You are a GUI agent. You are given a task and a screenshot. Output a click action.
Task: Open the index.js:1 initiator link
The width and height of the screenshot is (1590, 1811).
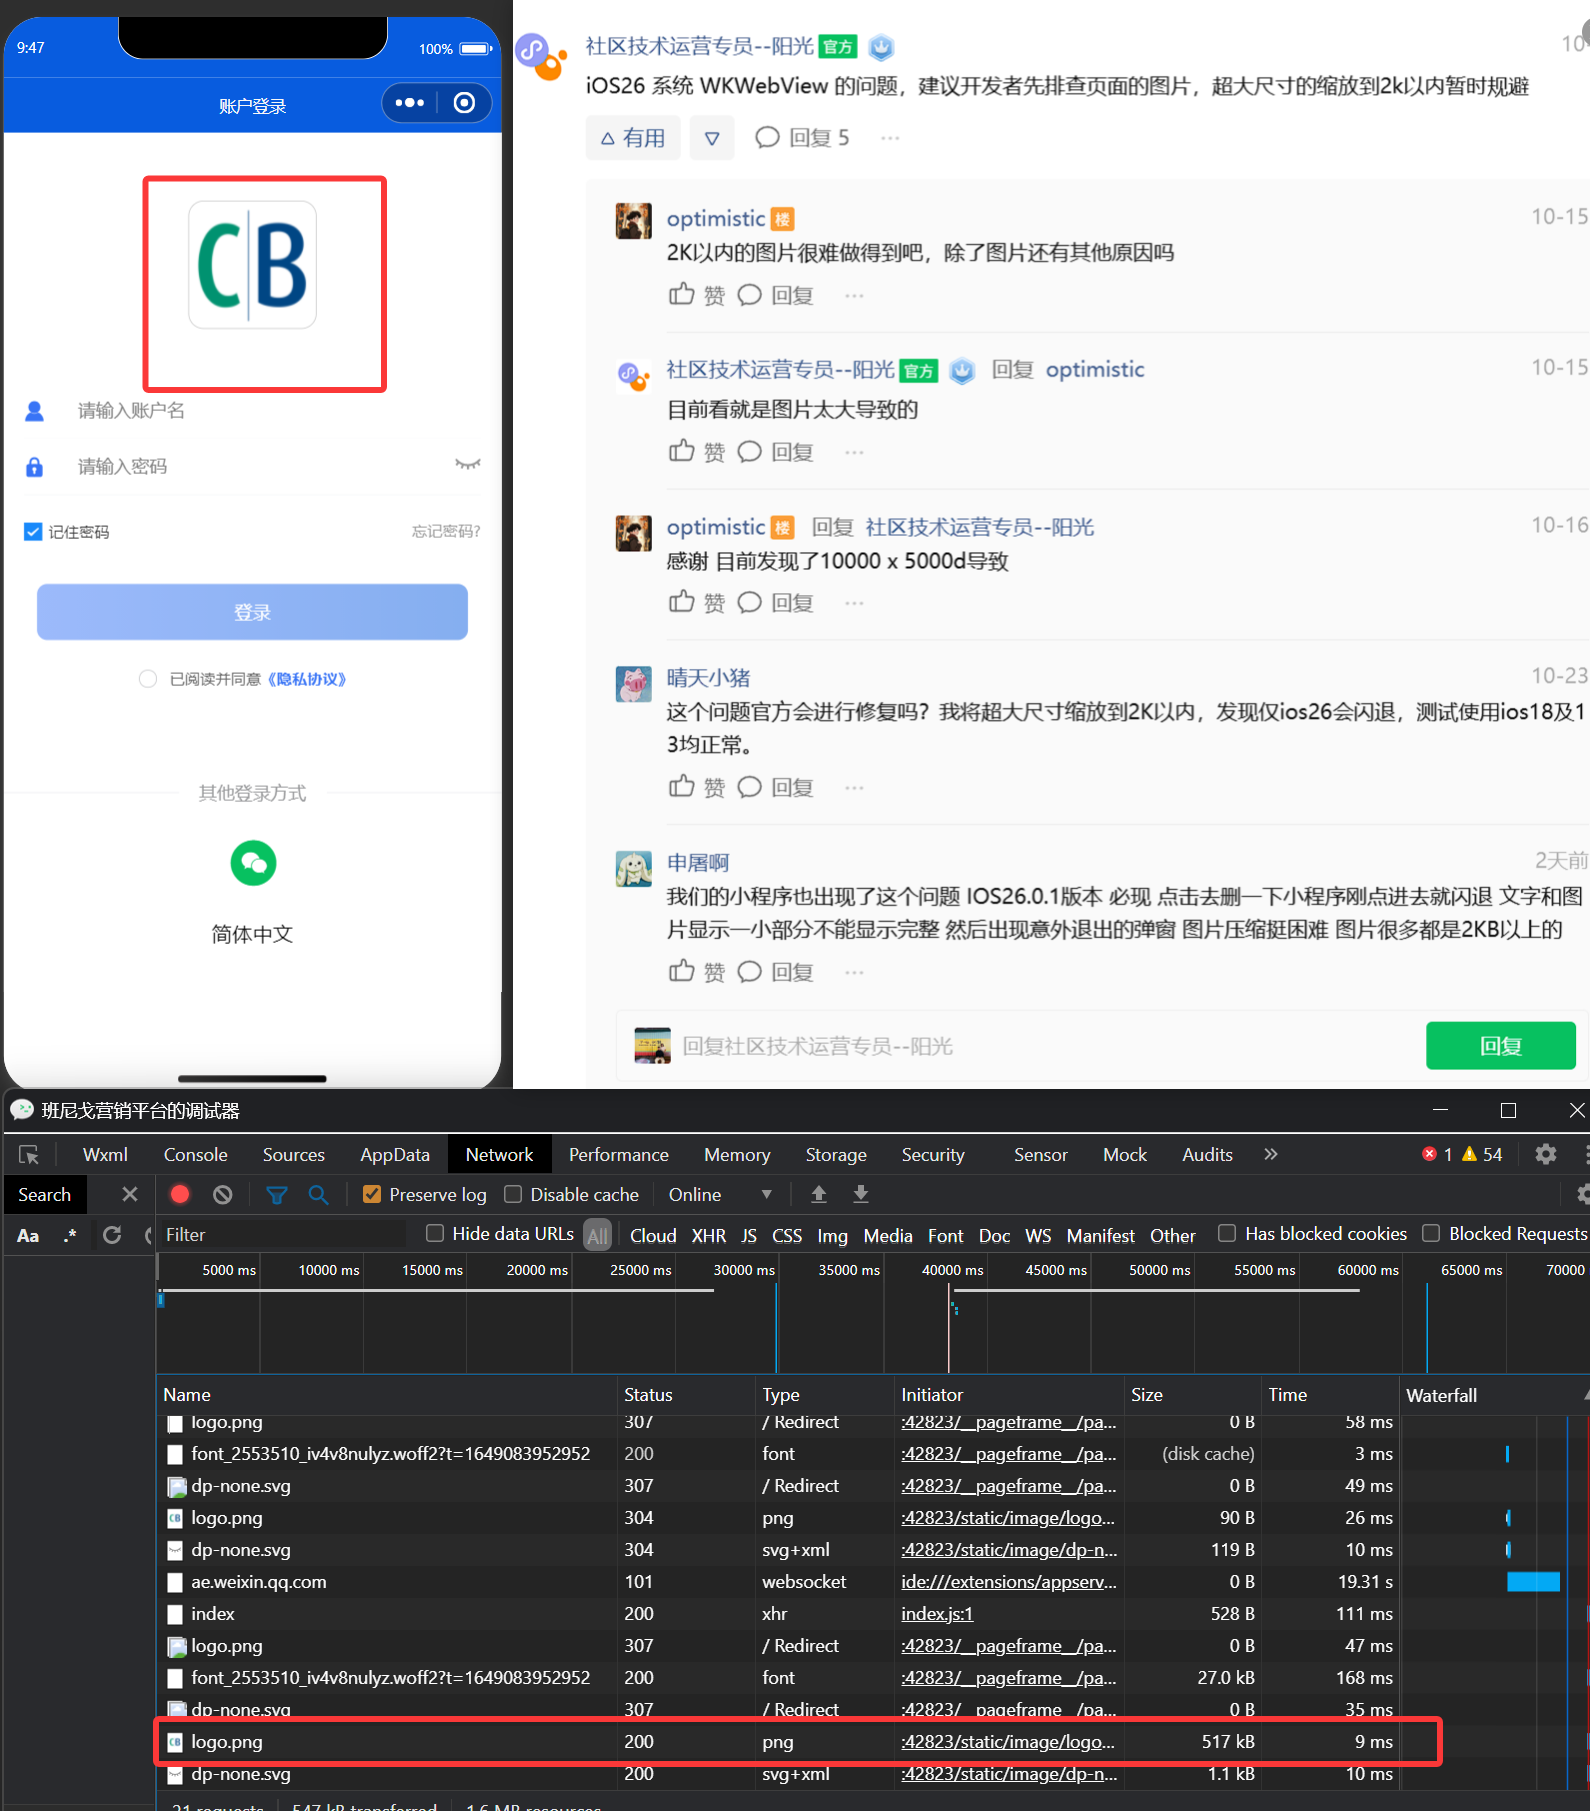(937, 1613)
